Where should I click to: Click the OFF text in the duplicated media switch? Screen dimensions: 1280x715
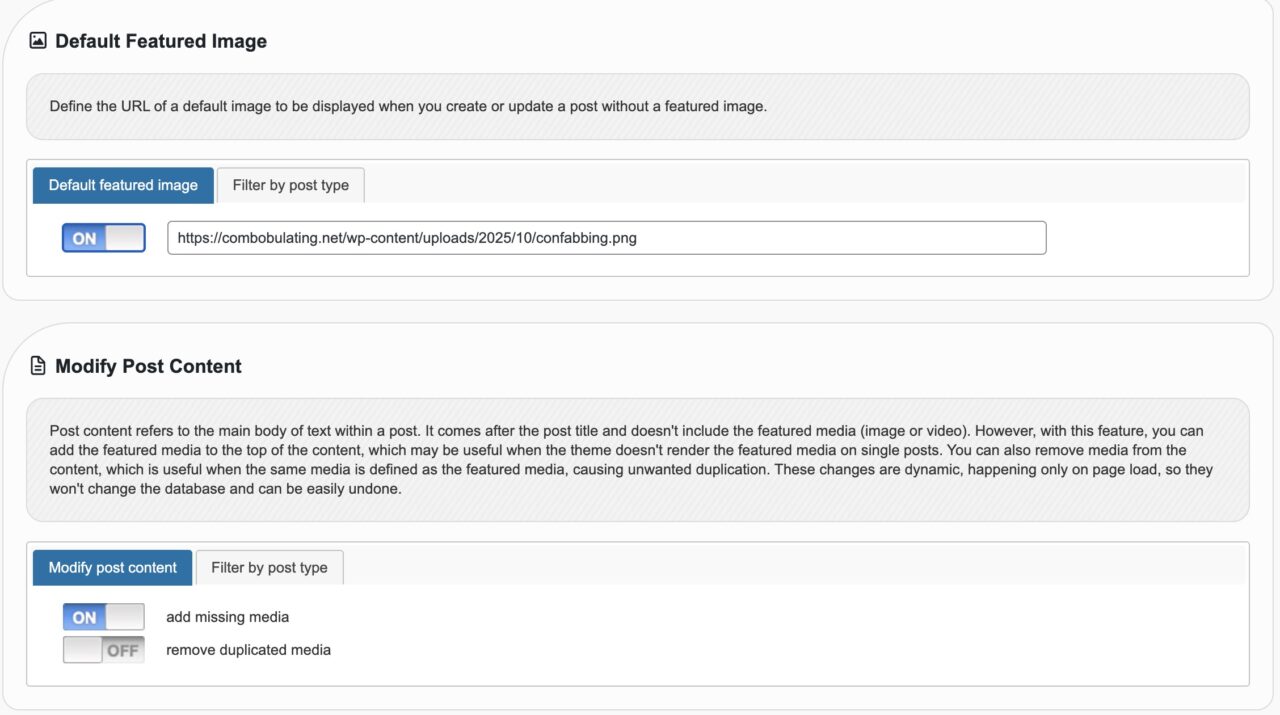(x=122, y=650)
